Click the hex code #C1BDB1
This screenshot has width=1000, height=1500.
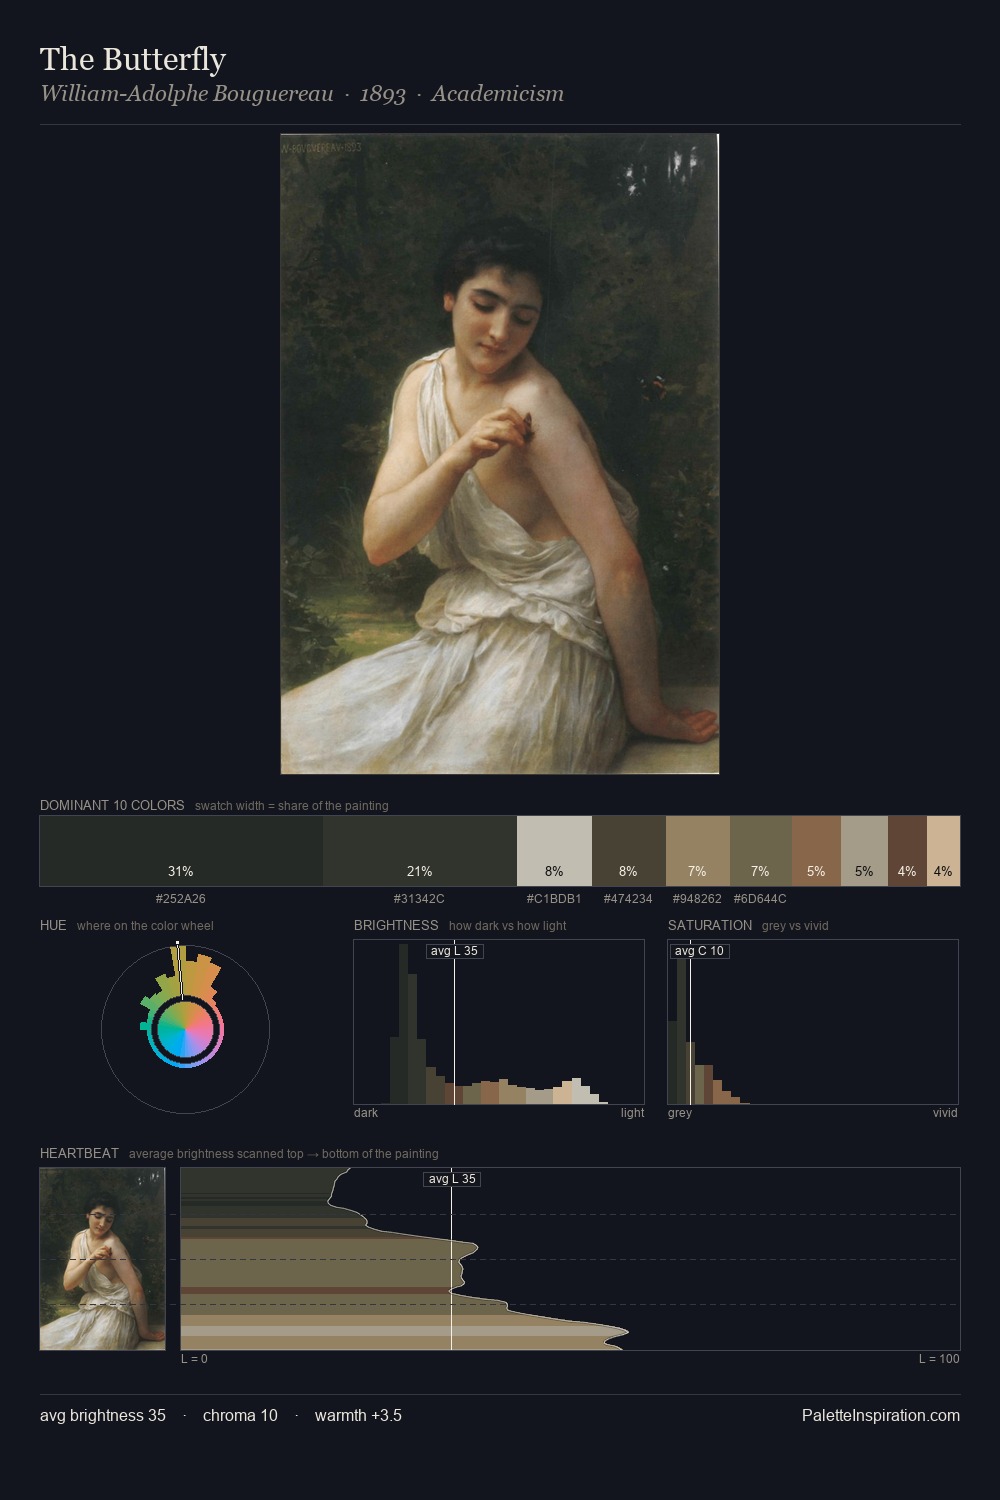554,899
